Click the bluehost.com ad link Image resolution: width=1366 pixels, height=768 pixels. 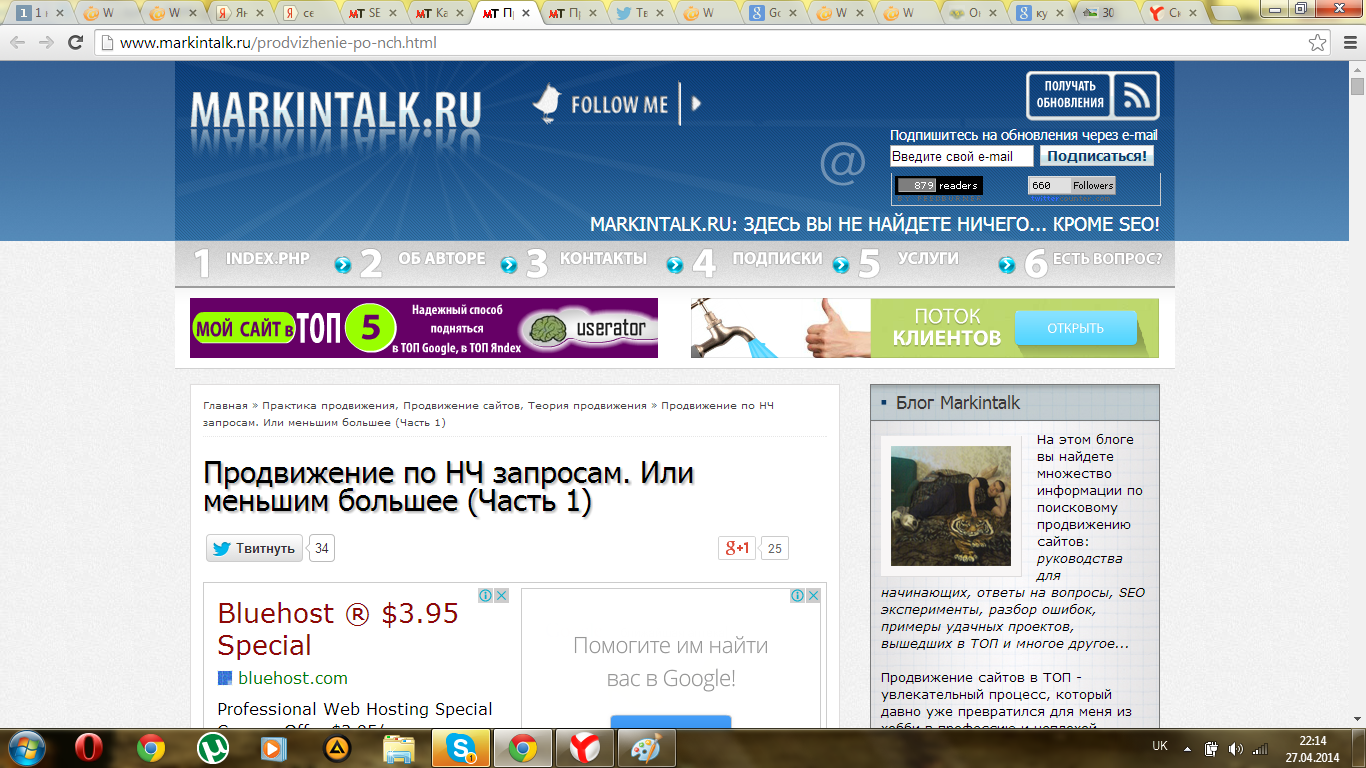293,678
